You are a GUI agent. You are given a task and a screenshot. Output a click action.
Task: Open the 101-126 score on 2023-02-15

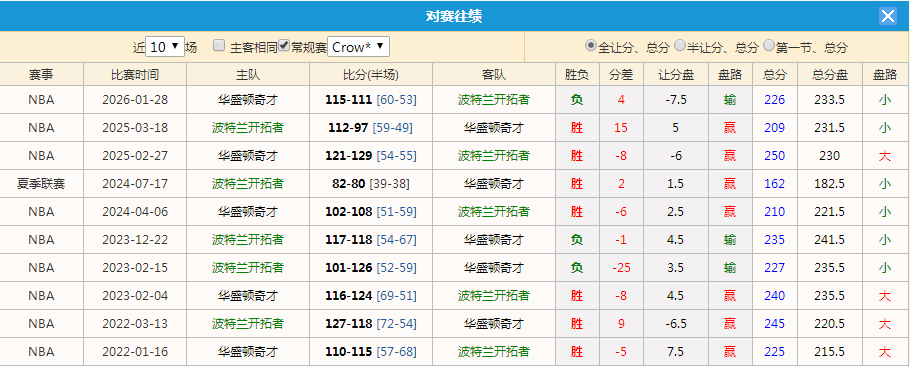348,268
